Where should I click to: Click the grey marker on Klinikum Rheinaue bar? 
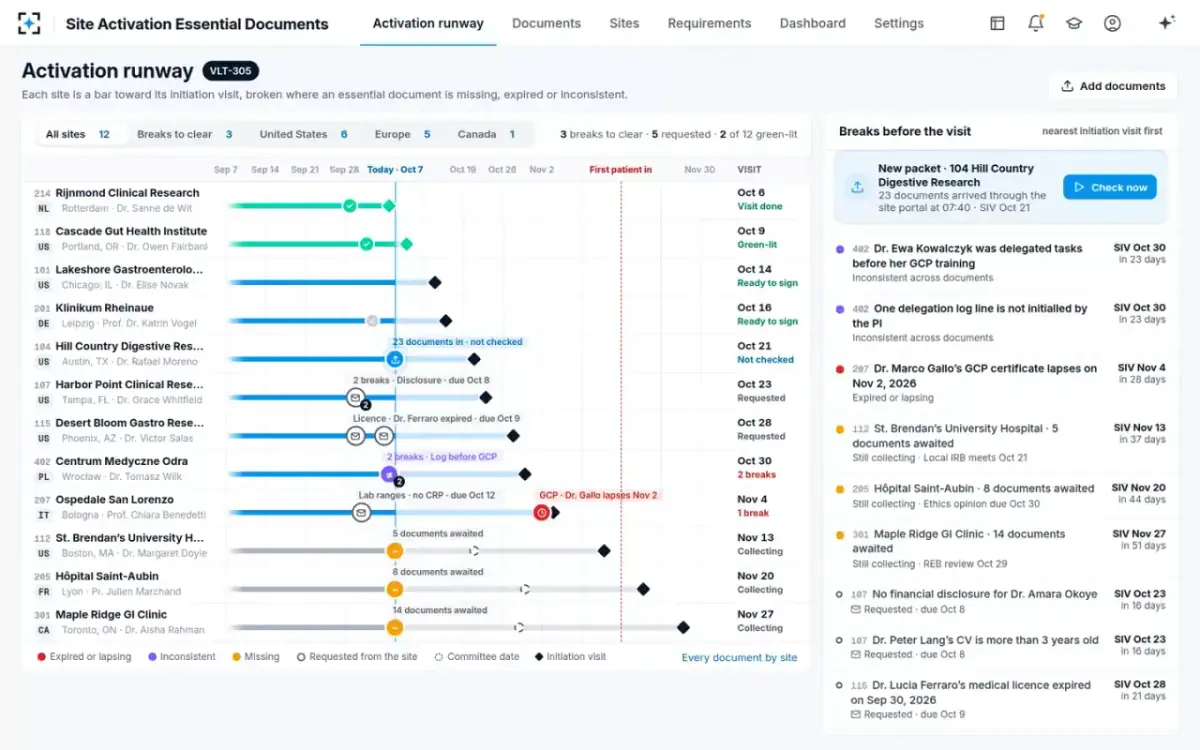click(x=372, y=321)
